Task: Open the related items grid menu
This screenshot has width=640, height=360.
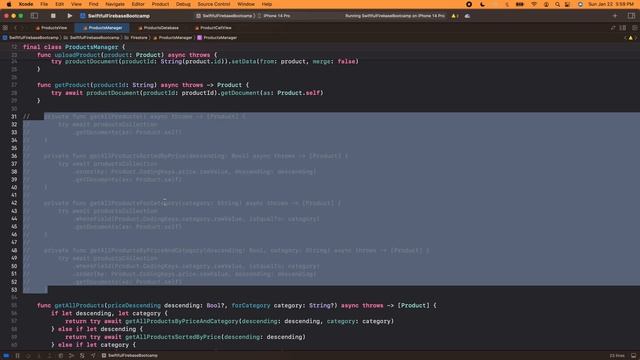Action: [x=5, y=28]
